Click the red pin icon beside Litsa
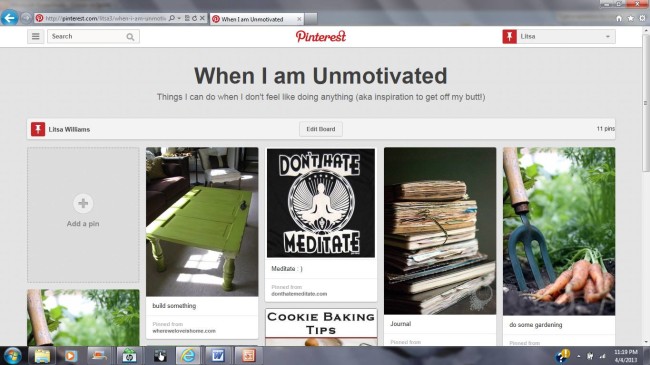 pyautogui.click(x=509, y=36)
